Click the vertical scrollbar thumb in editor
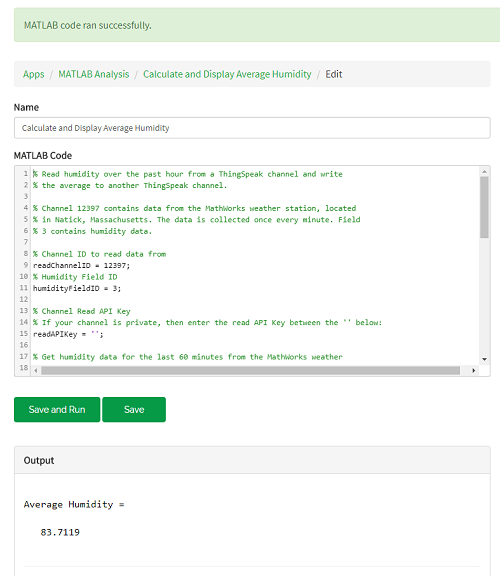500x576 pixels. click(x=484, y=207)
